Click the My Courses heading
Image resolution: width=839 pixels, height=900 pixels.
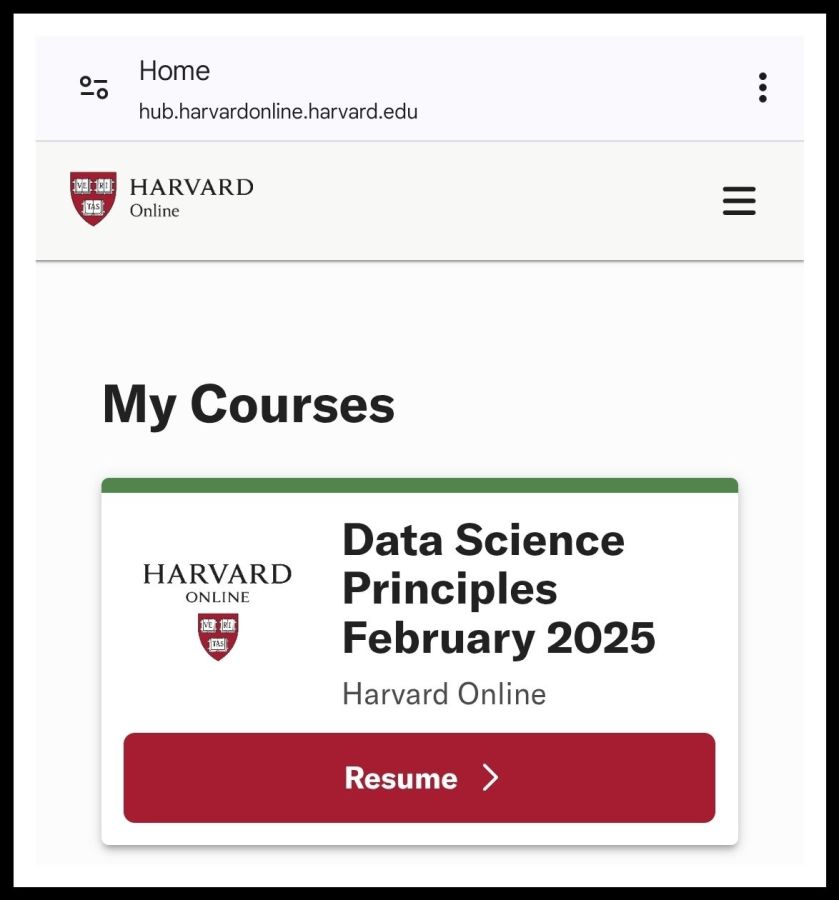[x=249, y=404]
